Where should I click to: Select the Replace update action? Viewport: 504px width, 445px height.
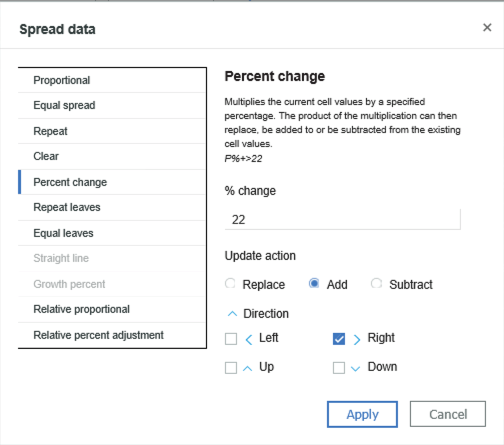coord(230,284)
